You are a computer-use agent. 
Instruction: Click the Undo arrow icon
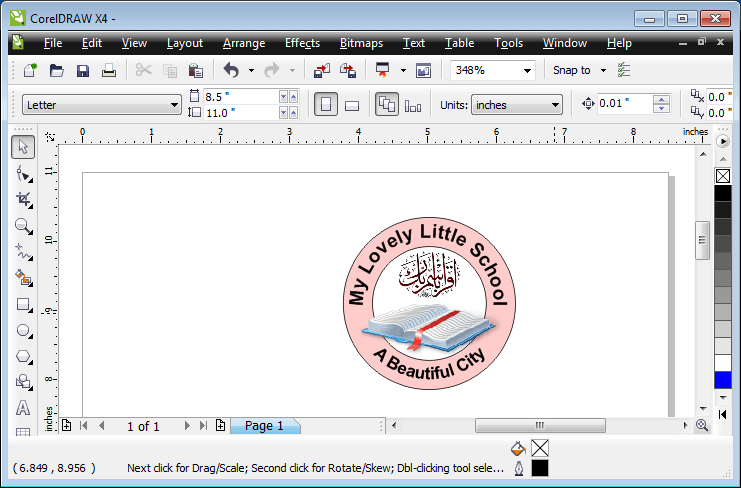pos(231,70)
